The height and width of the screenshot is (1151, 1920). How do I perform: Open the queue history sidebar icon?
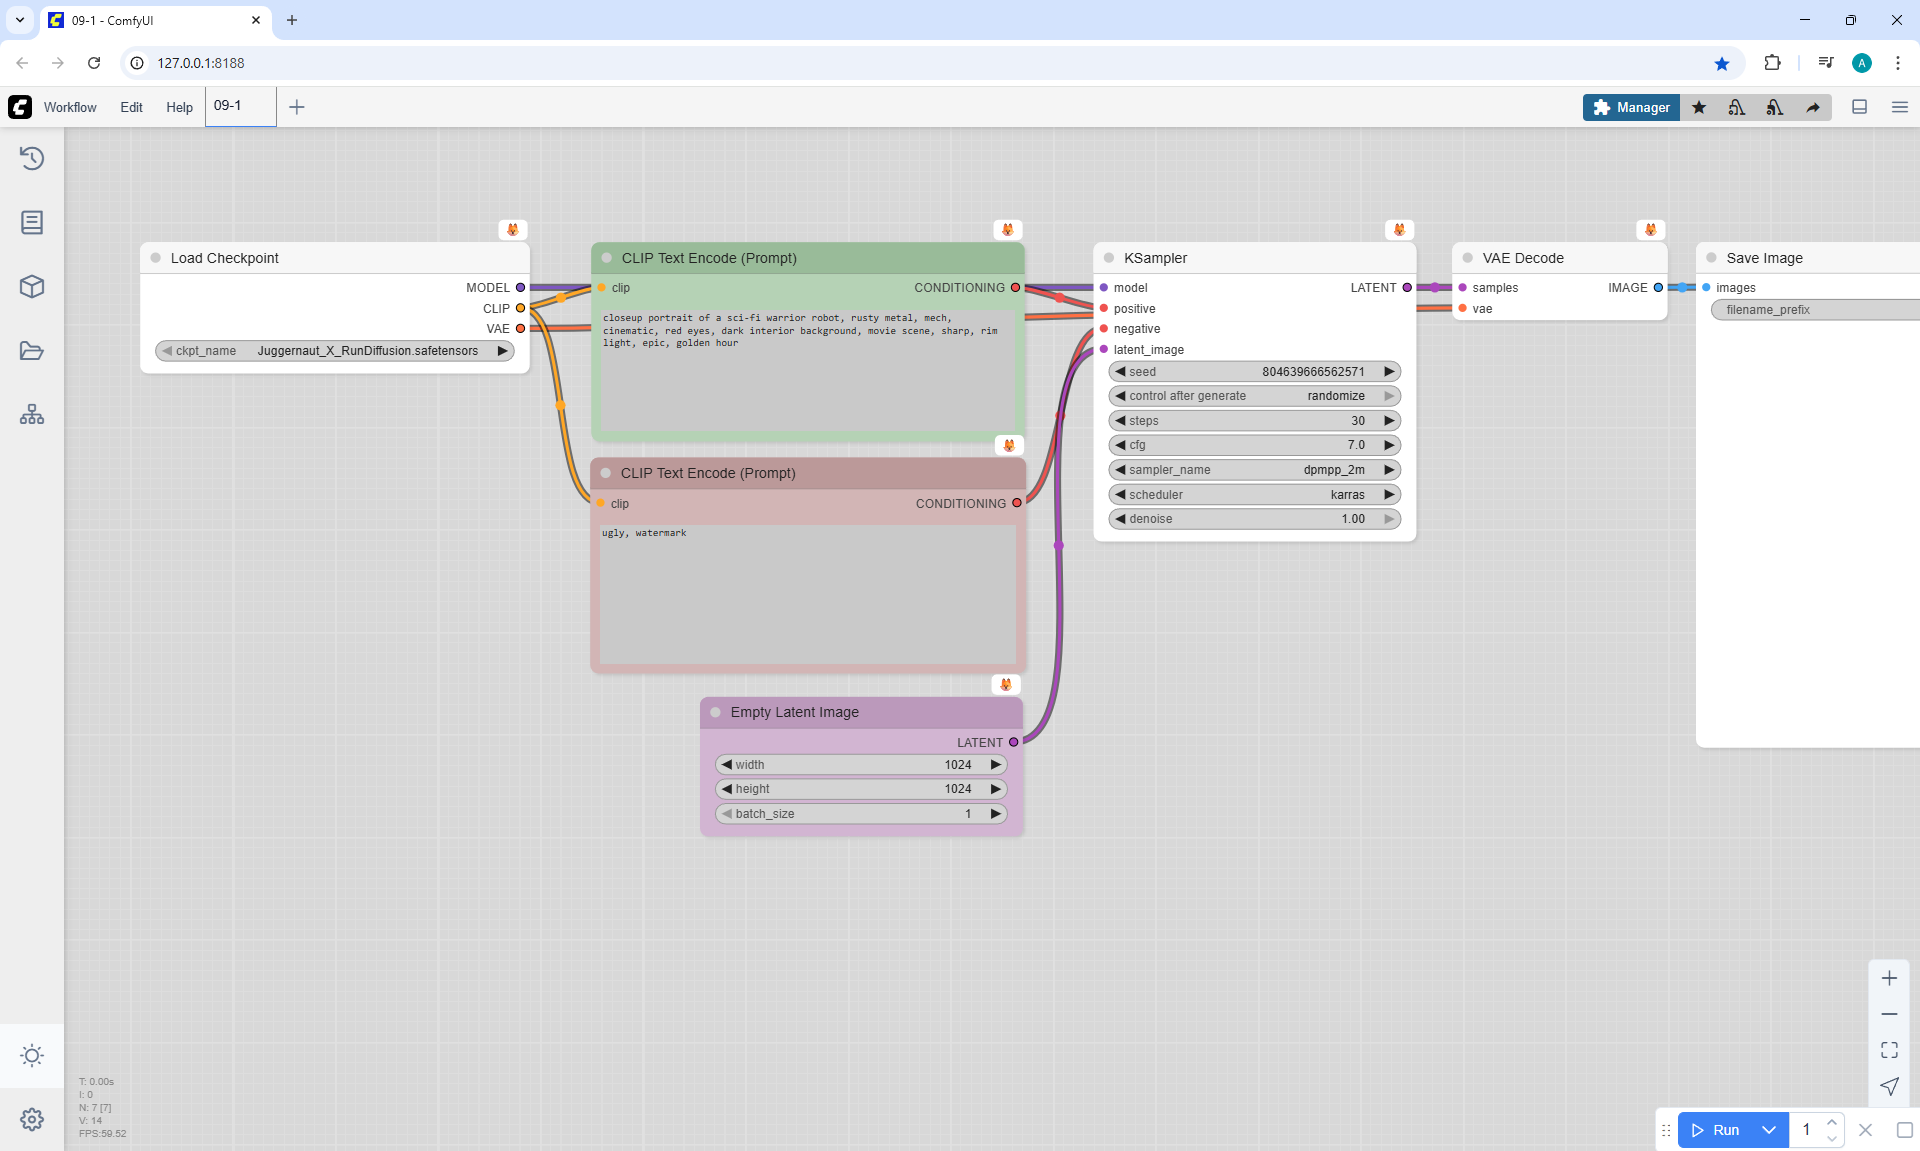coord(32,158)
